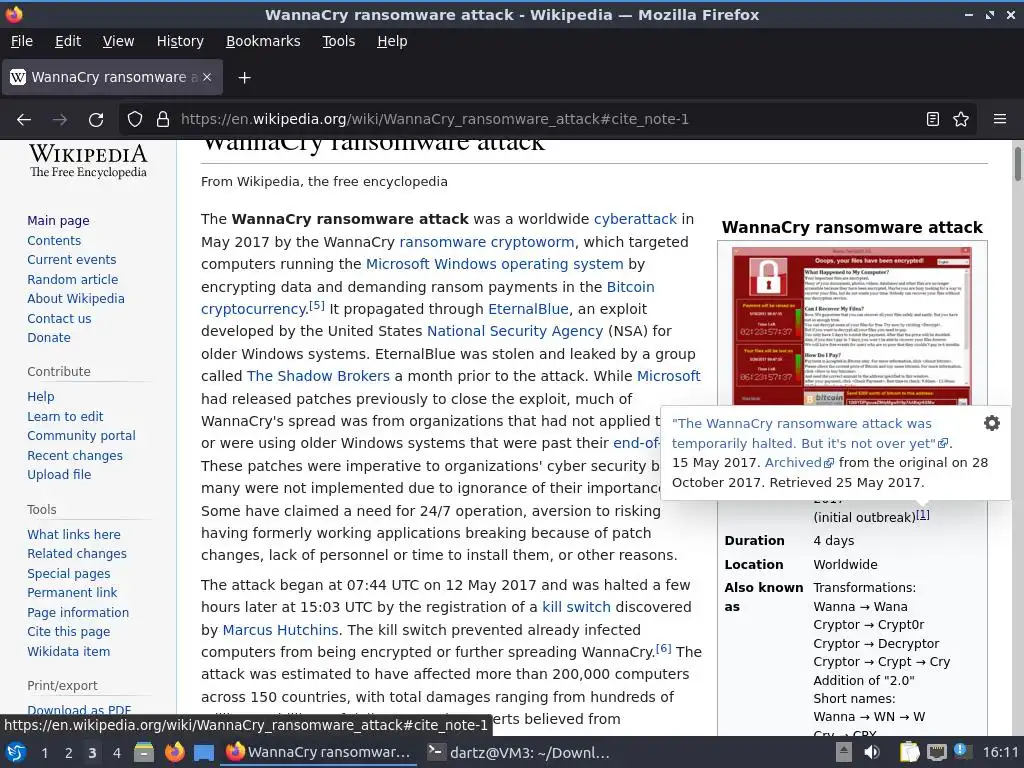Reload the page with the refresh icon

point(96,120)
